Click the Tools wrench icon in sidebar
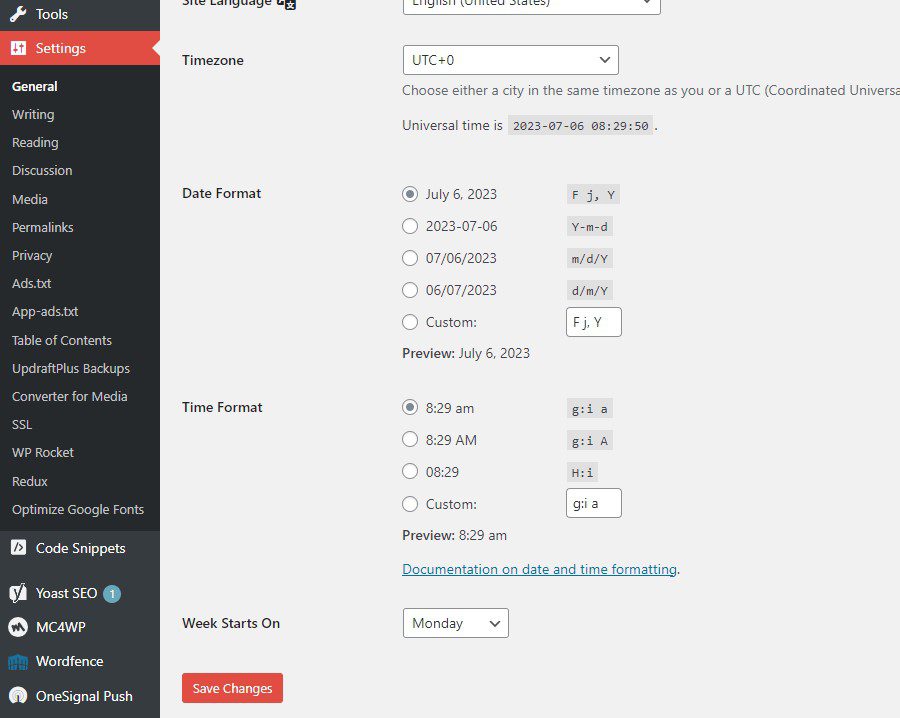This screenshot has width=900, height=718. [18, 14]
